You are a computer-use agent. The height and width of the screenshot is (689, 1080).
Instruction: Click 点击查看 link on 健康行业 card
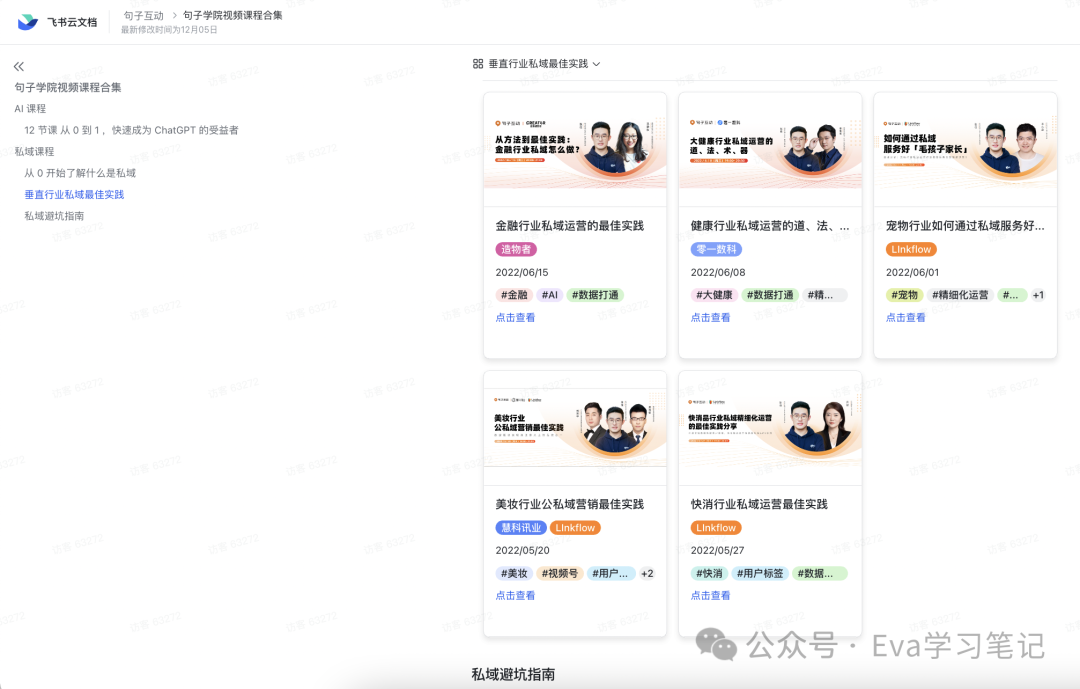coord(710,317)
